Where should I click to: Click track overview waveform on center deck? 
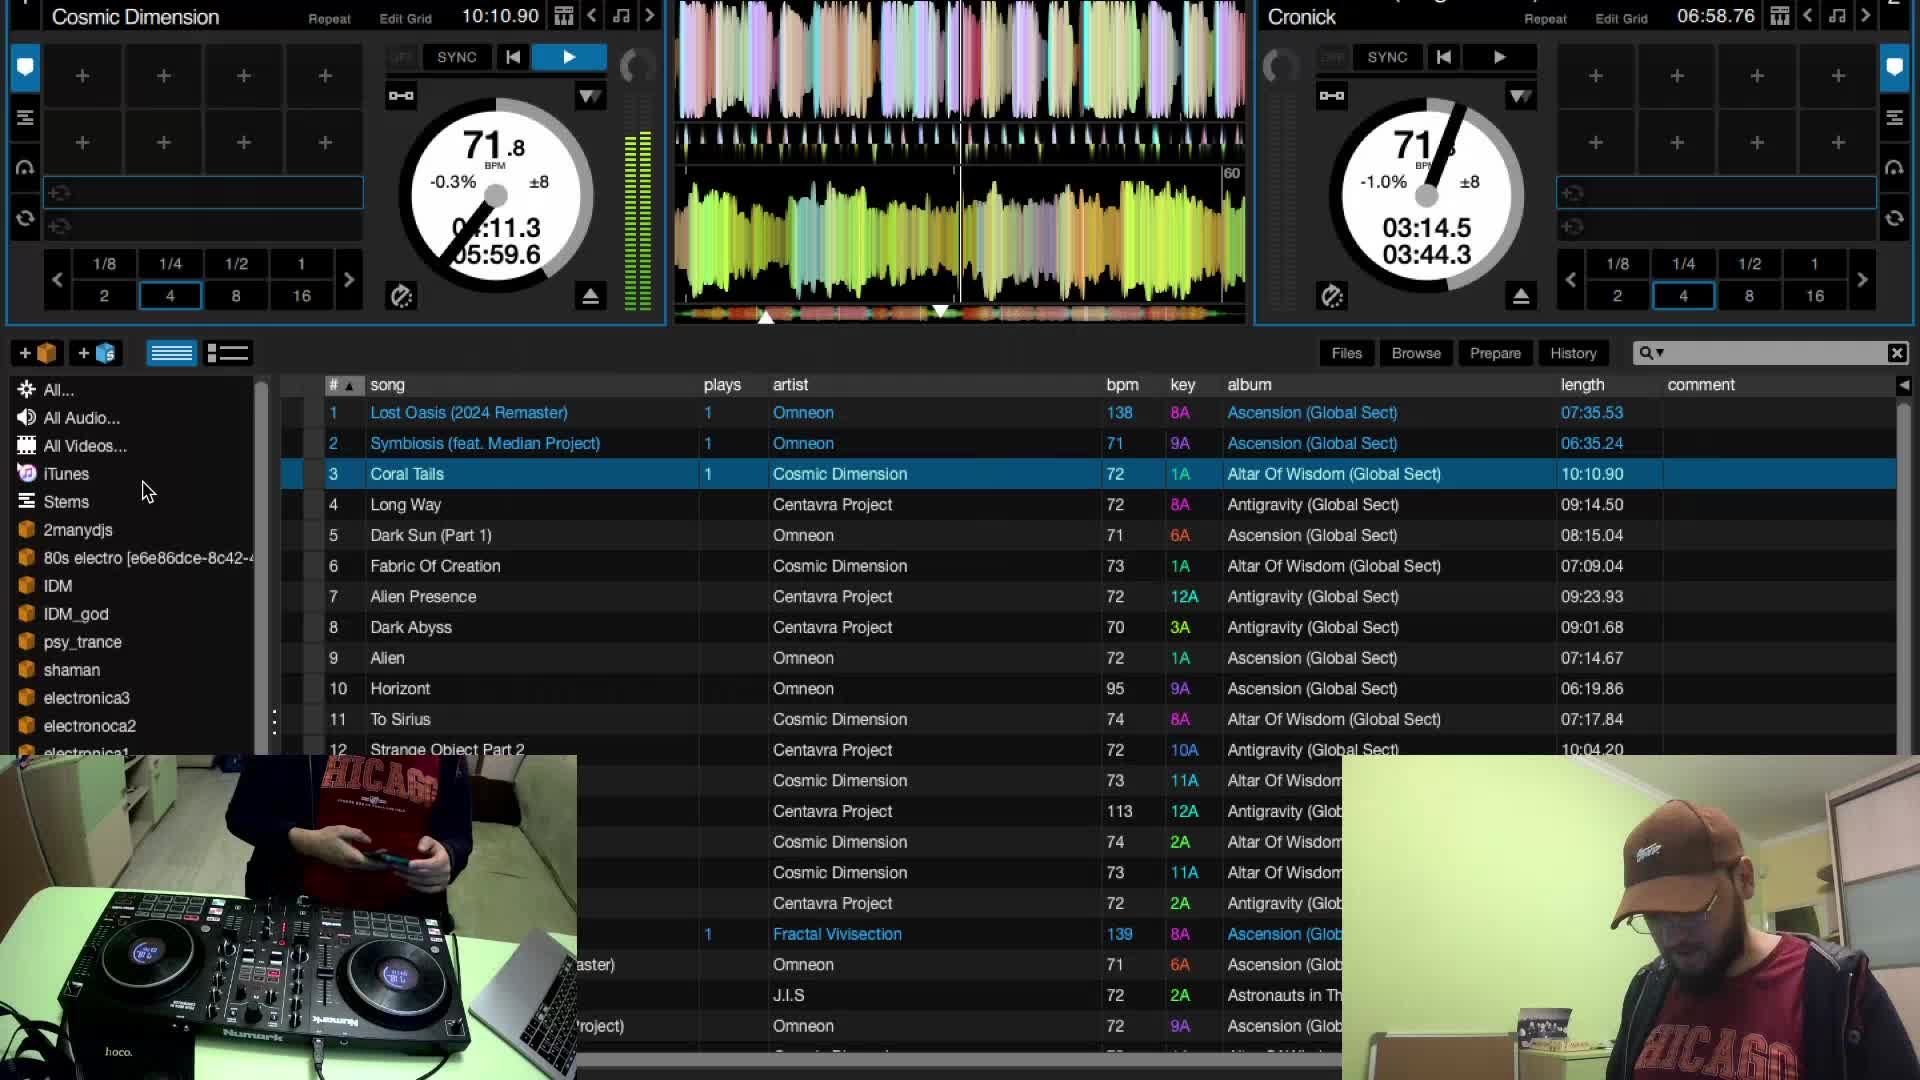tap(958, 314)
